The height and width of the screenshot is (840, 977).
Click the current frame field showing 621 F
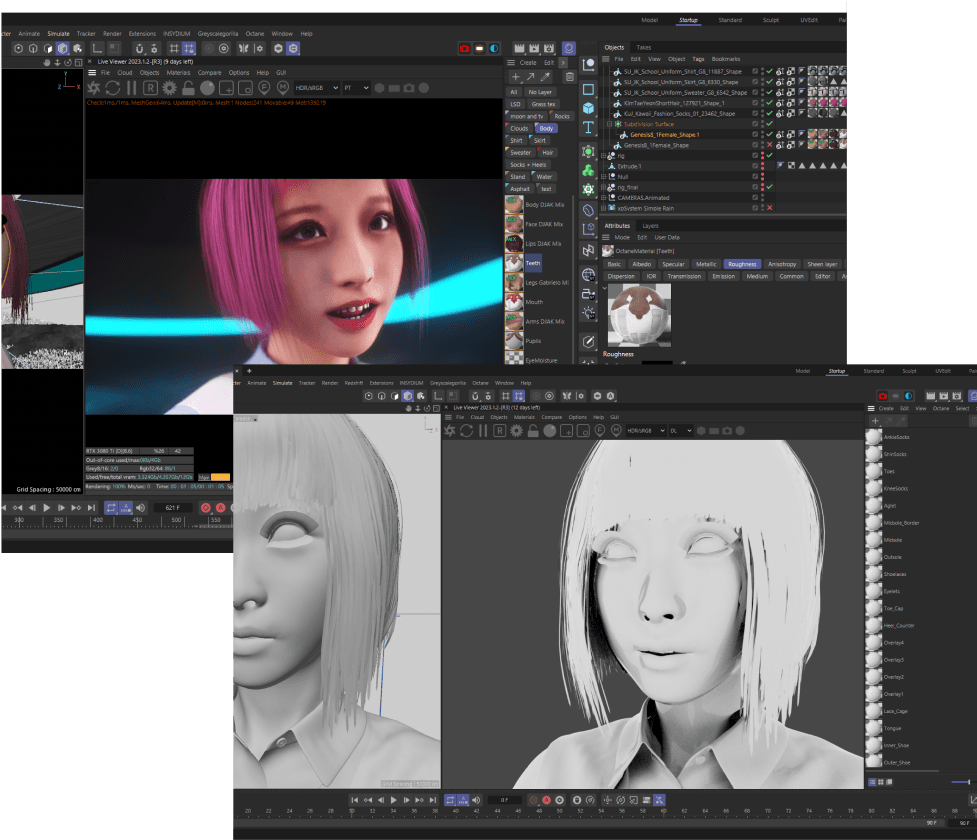tap(173, 508)
